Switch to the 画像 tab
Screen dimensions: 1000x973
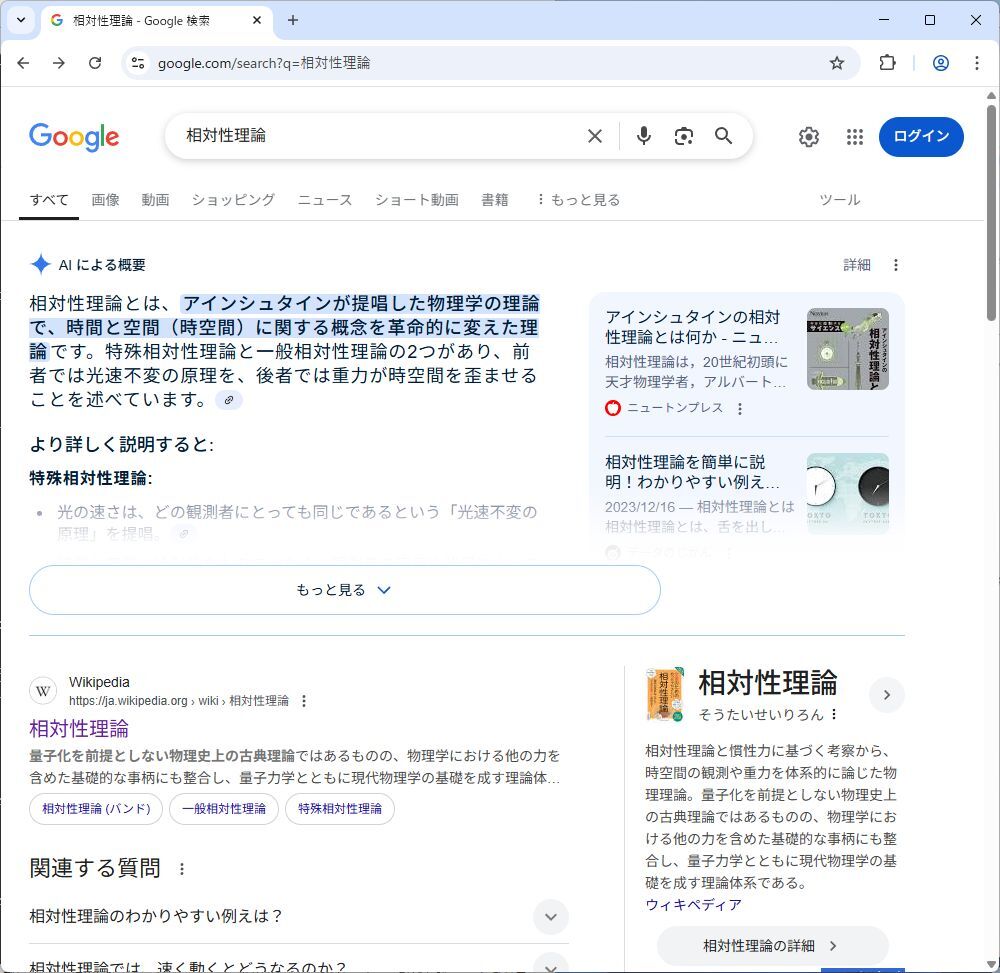point(105,200)
